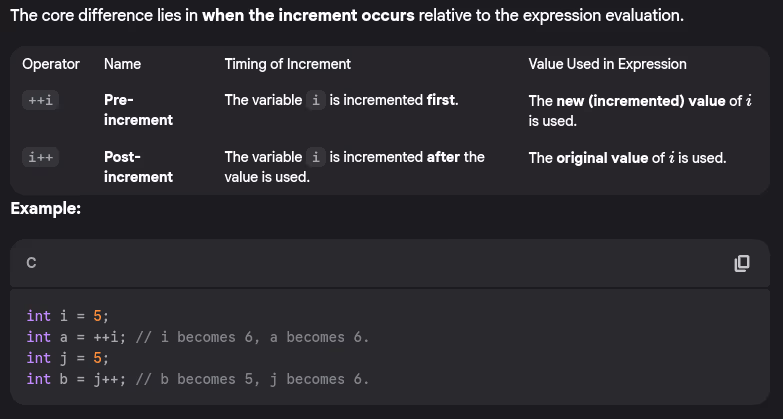Screen dimensions: 783x419
Task: Click the Value Used in Expression header
Action: [607, 64]
